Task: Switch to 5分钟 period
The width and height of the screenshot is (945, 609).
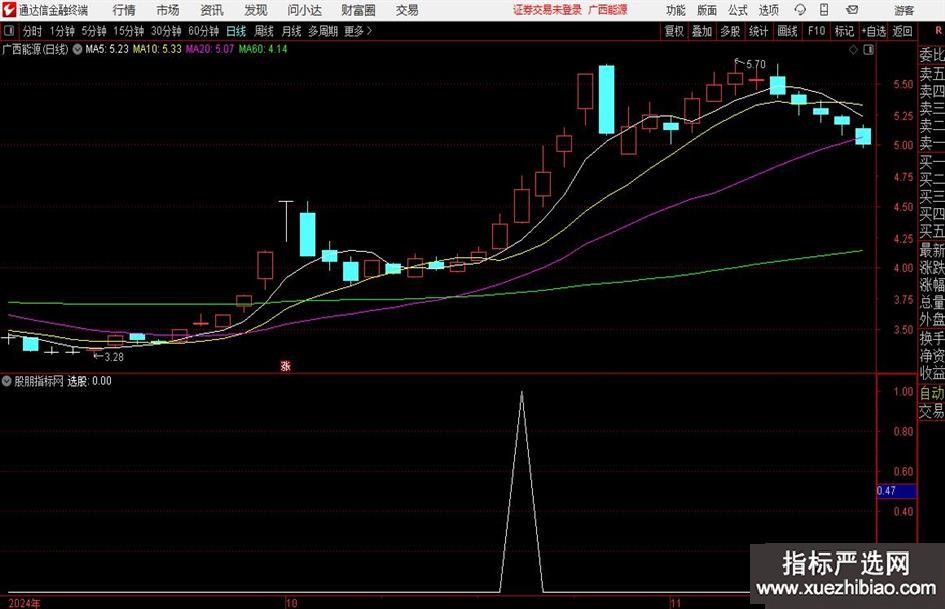Action: [94, 31]
